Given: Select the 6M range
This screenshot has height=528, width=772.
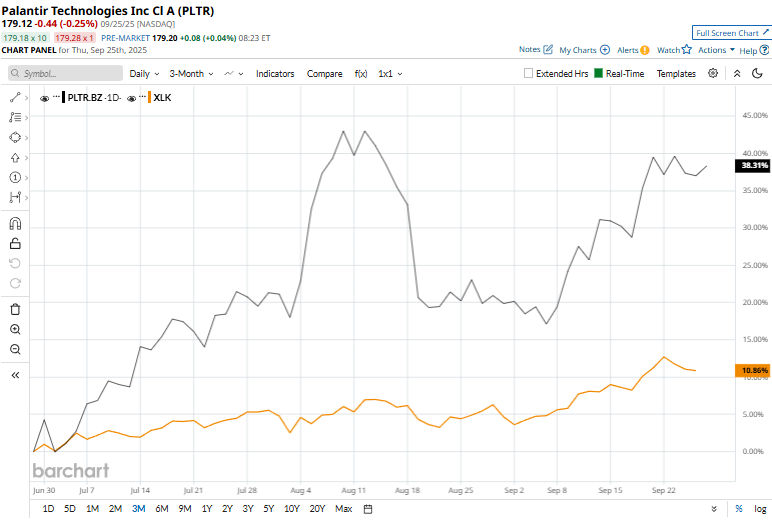Looking at the screenshot, I should point(162,509).
